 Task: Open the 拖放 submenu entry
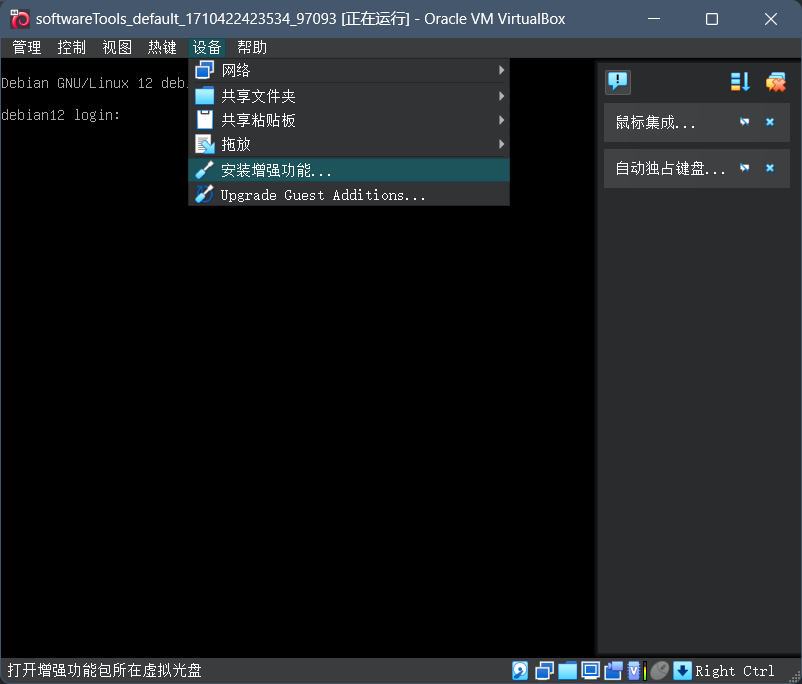pos(348,144)
